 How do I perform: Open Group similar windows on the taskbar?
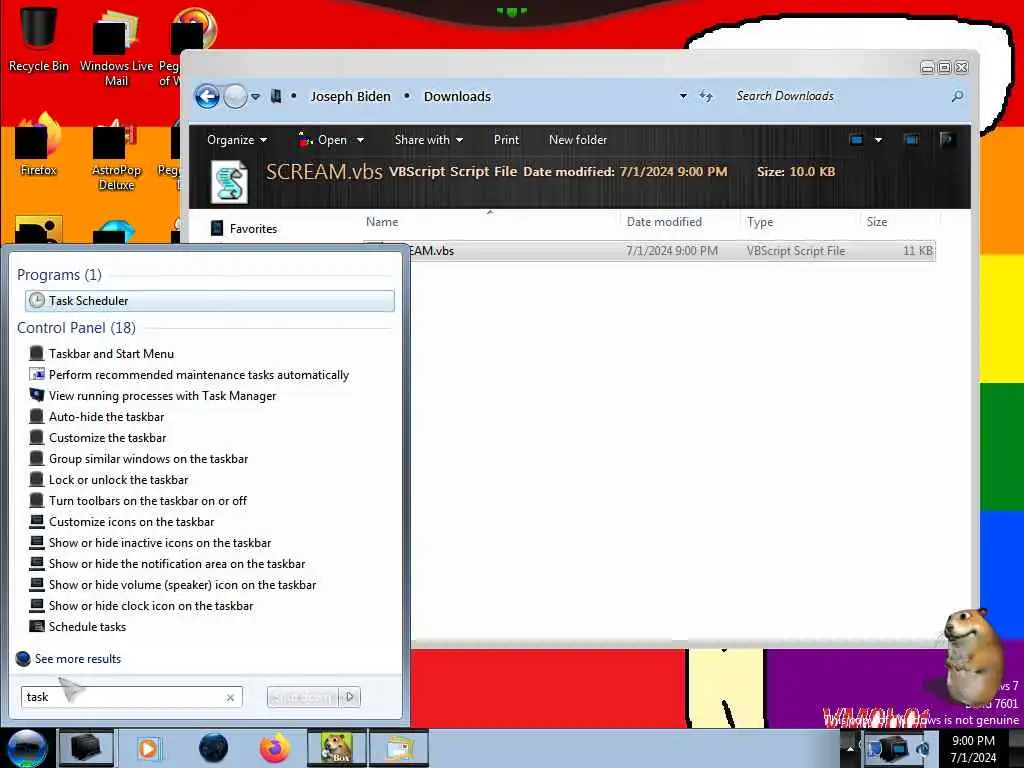point(139,458)
